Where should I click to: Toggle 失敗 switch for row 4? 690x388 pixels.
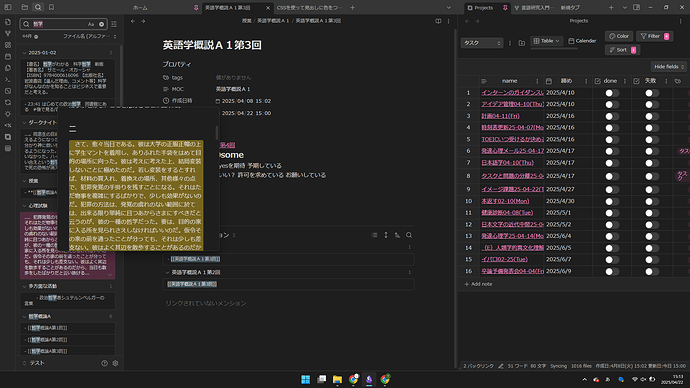[652, 128]
